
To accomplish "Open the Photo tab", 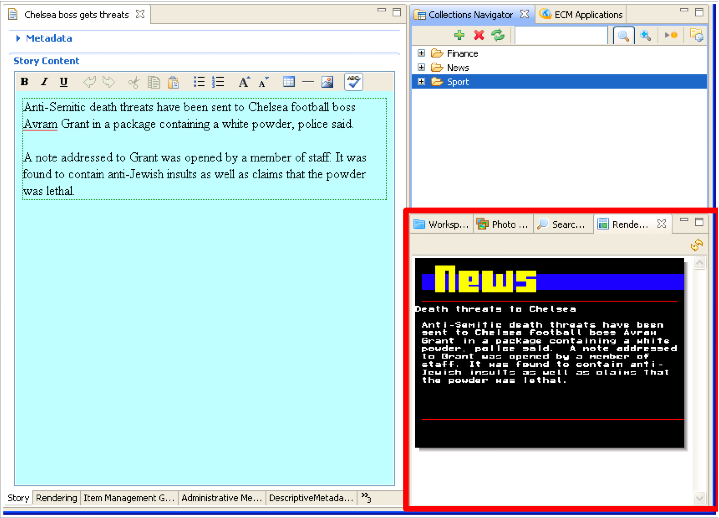I will tap(503, 225).
